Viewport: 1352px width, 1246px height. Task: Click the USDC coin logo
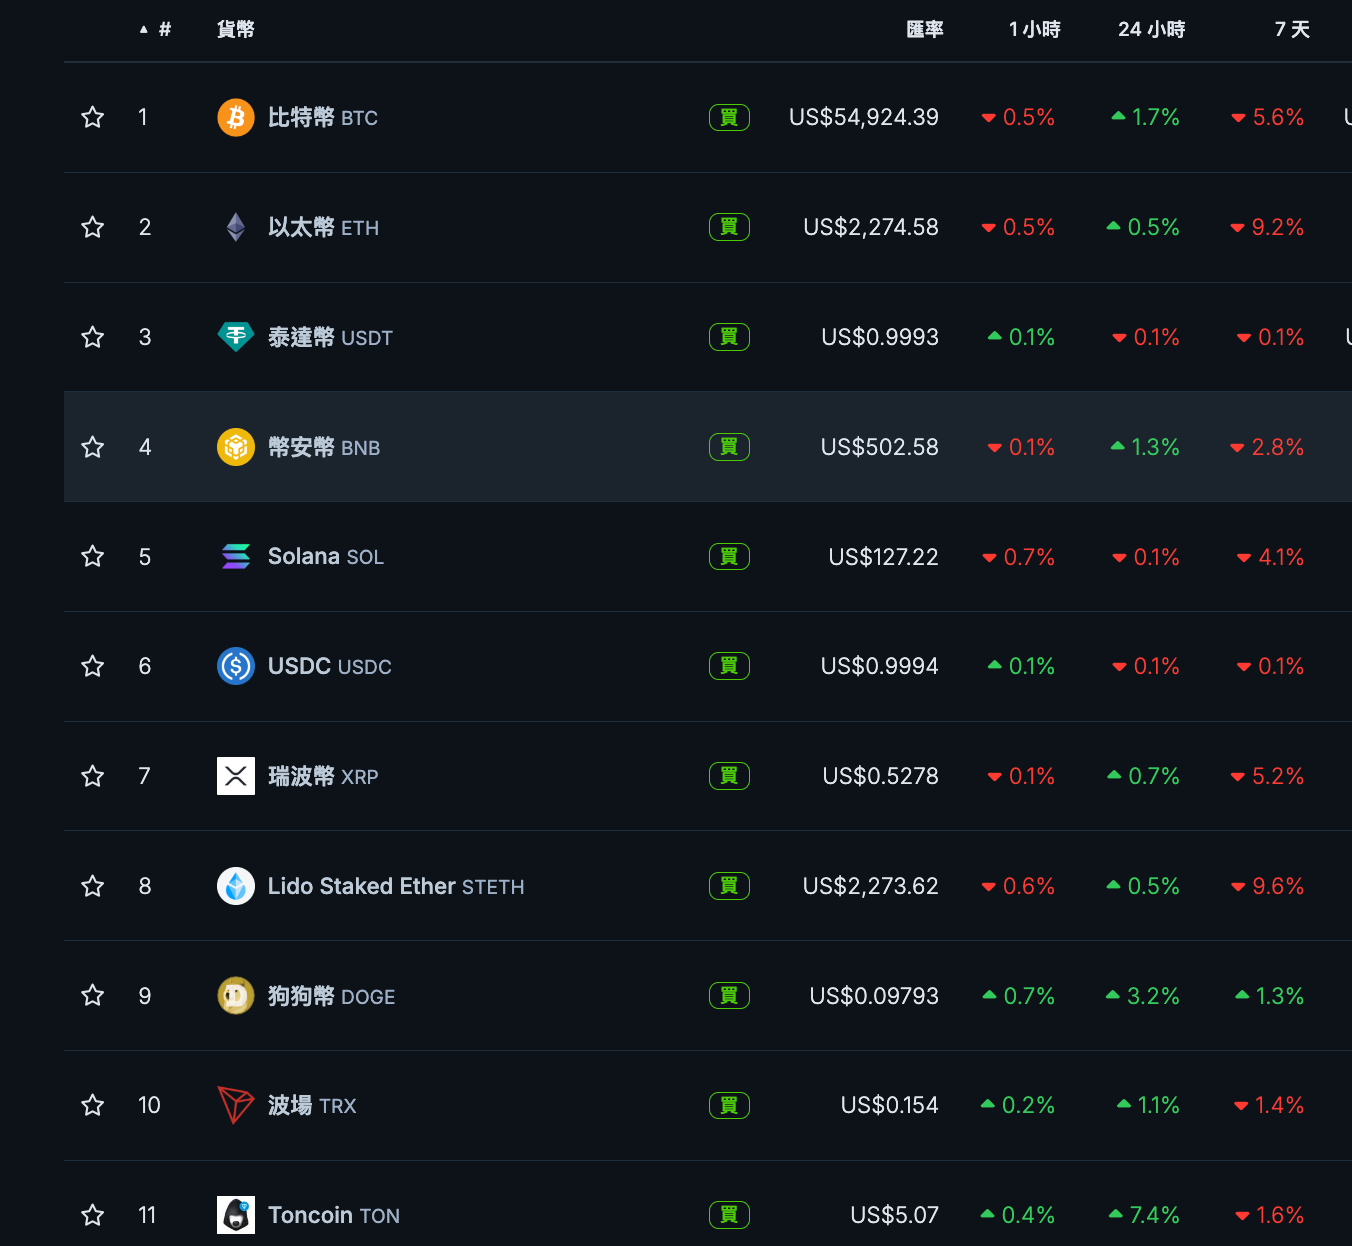coord(236,666)
